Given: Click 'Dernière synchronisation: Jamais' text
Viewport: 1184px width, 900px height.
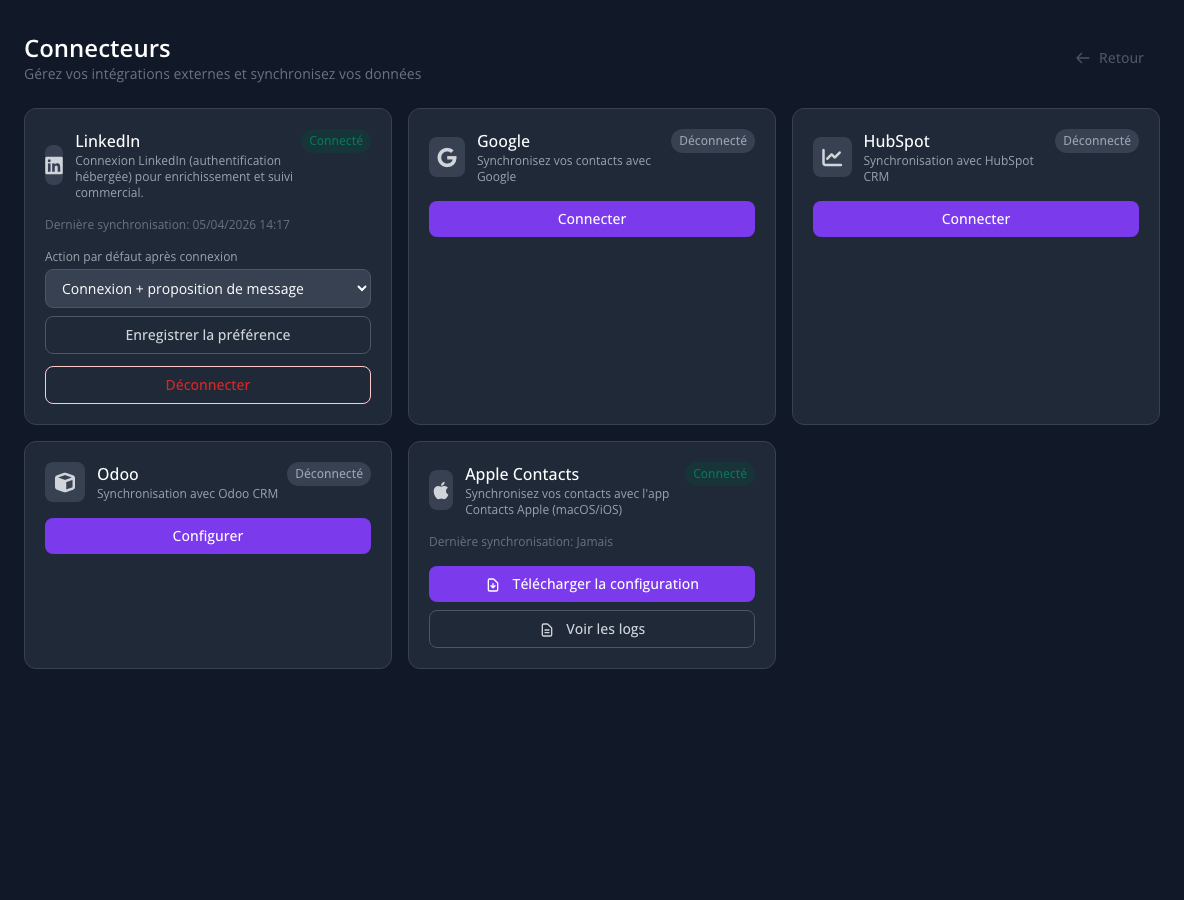Looking at the screenshot, I should (x=521, y=542).
